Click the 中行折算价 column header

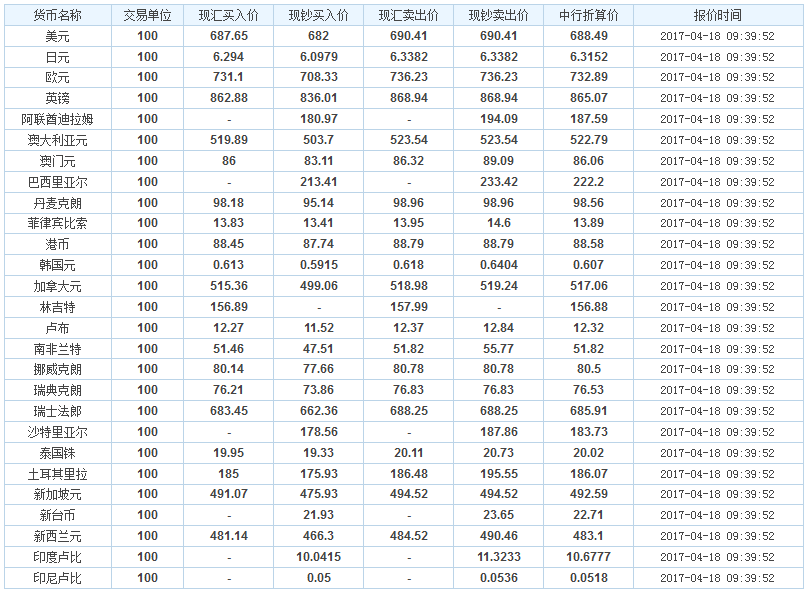(589, 15)
